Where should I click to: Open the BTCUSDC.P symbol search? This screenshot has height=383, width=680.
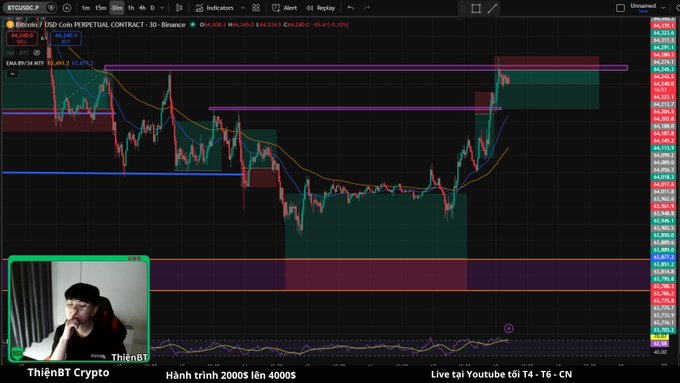[23, 8]
